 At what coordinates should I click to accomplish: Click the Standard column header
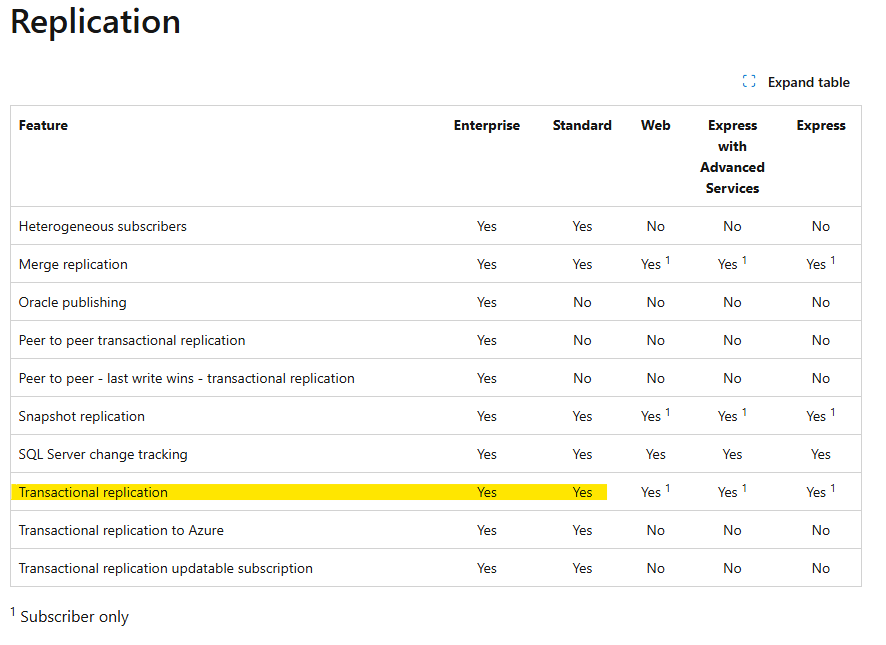coord(582,125)
